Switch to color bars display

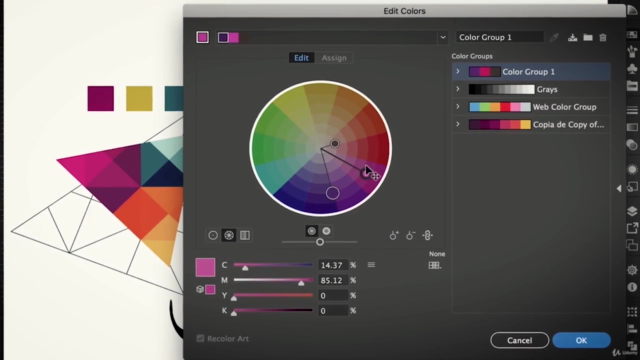[245, 235]
